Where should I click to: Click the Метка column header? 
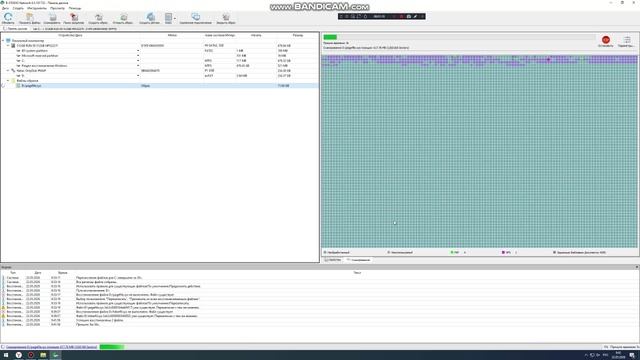pos(172,36)
